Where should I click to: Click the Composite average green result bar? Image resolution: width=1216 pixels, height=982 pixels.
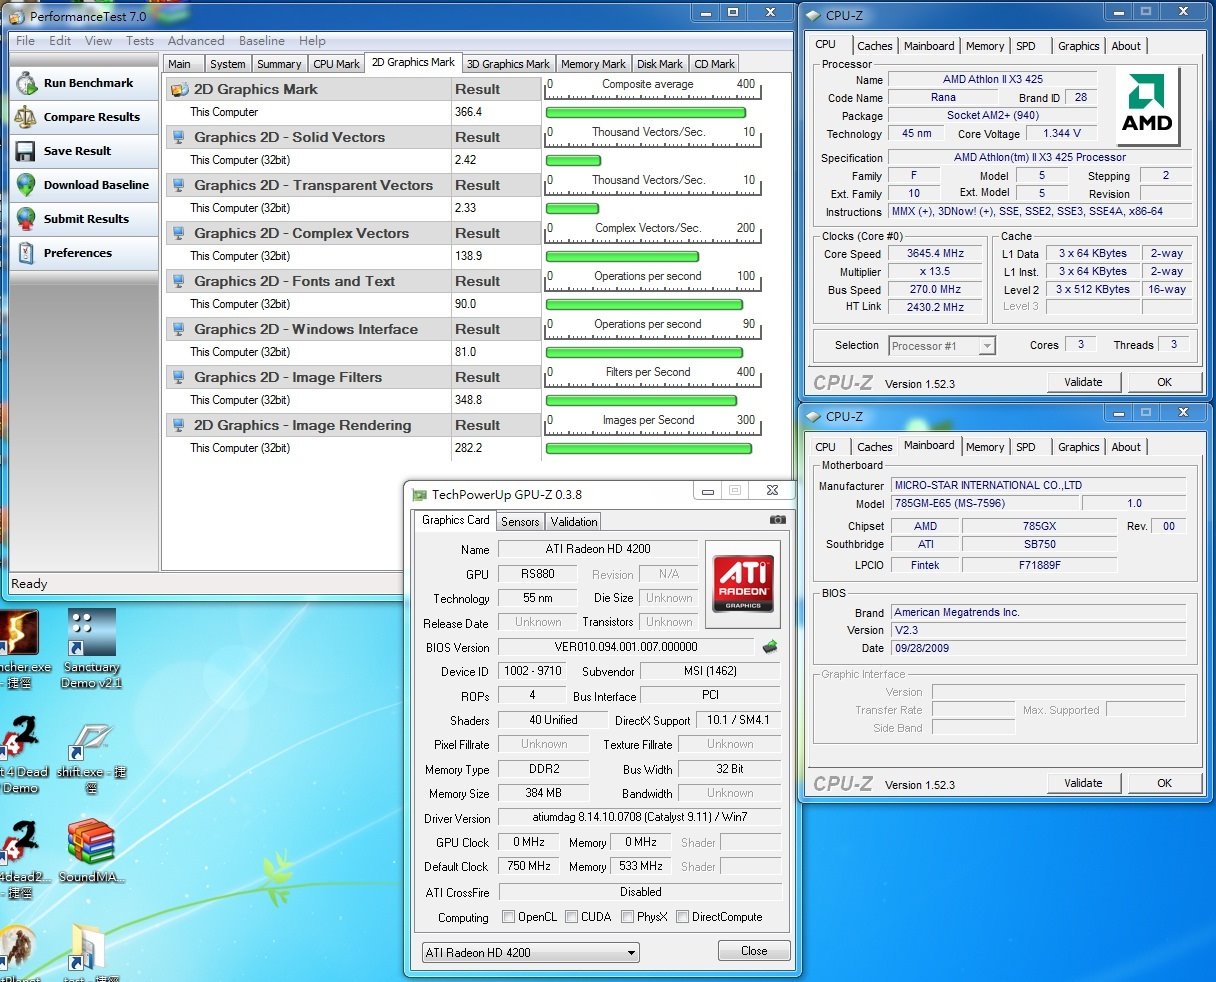tap(645, 113)
